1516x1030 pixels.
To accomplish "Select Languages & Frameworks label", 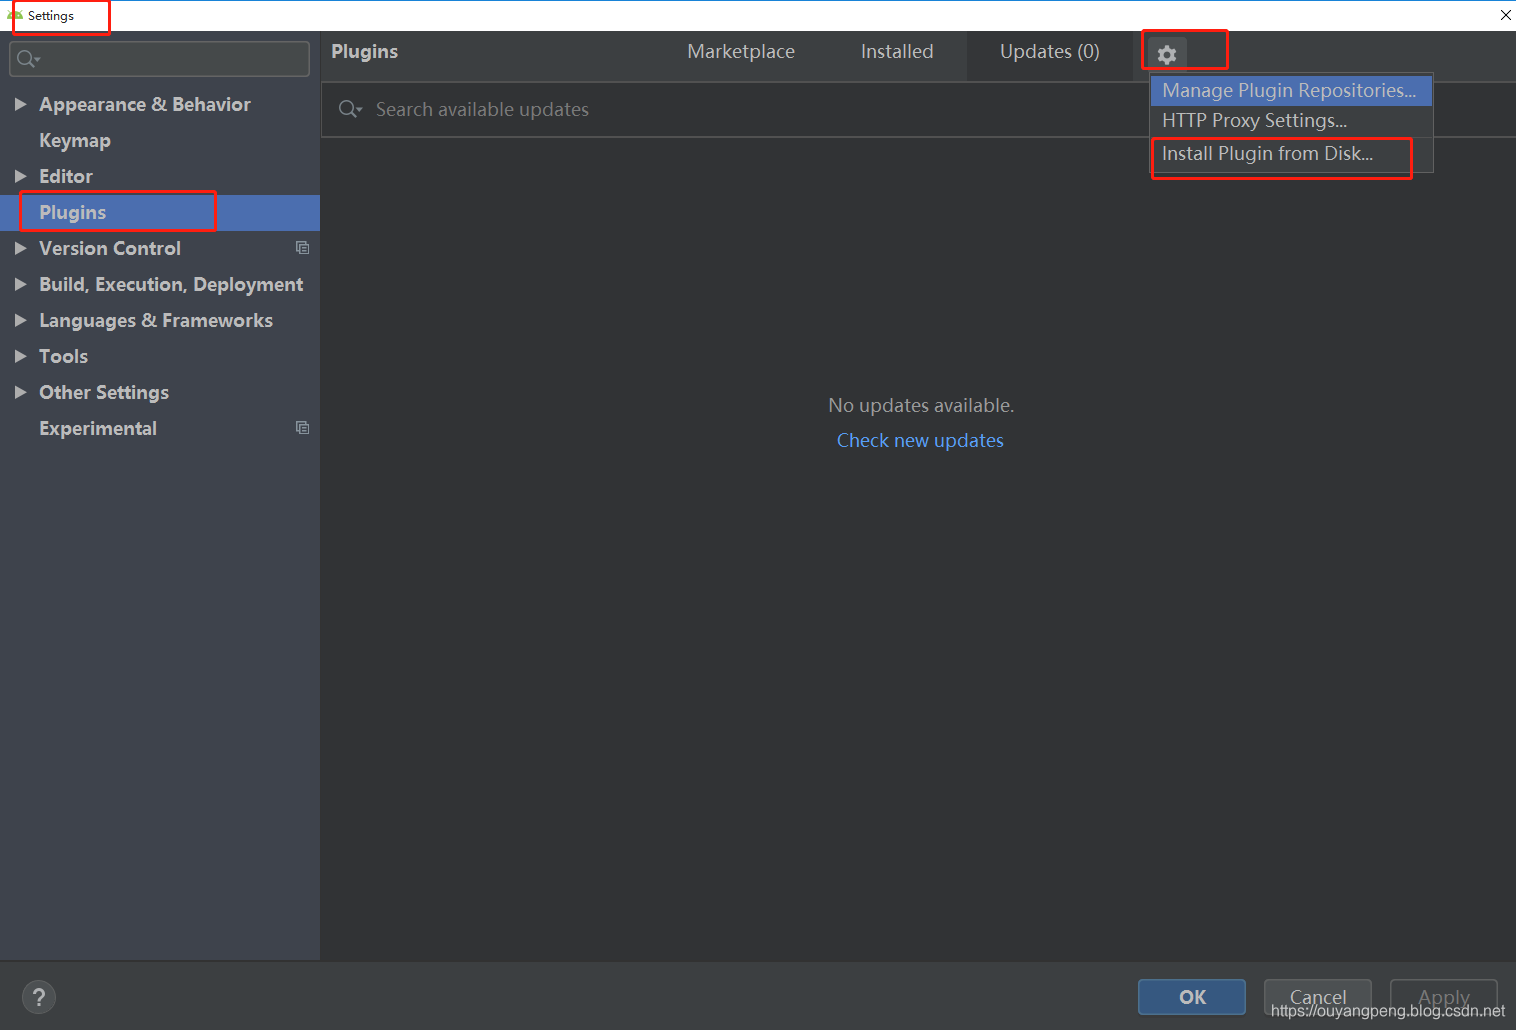I will click(x=156, y=321).
